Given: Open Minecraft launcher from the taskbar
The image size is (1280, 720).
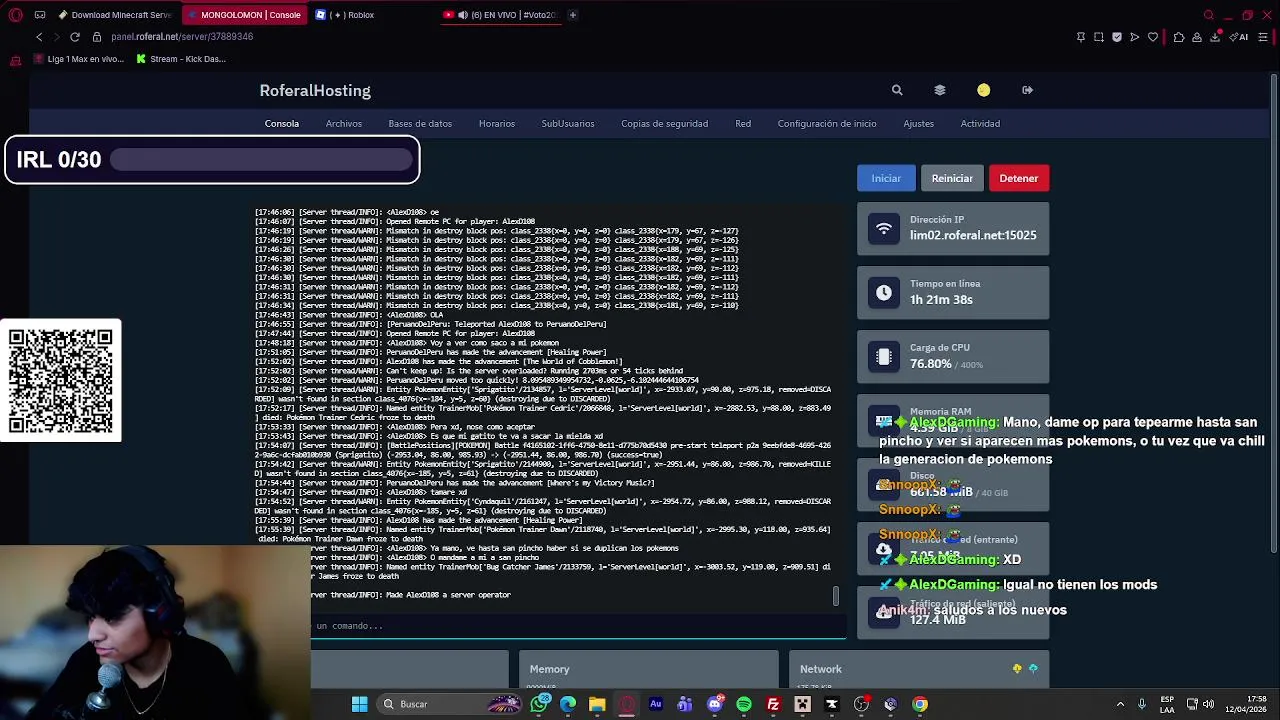Looking at the screenshot, I should [802, 704].
